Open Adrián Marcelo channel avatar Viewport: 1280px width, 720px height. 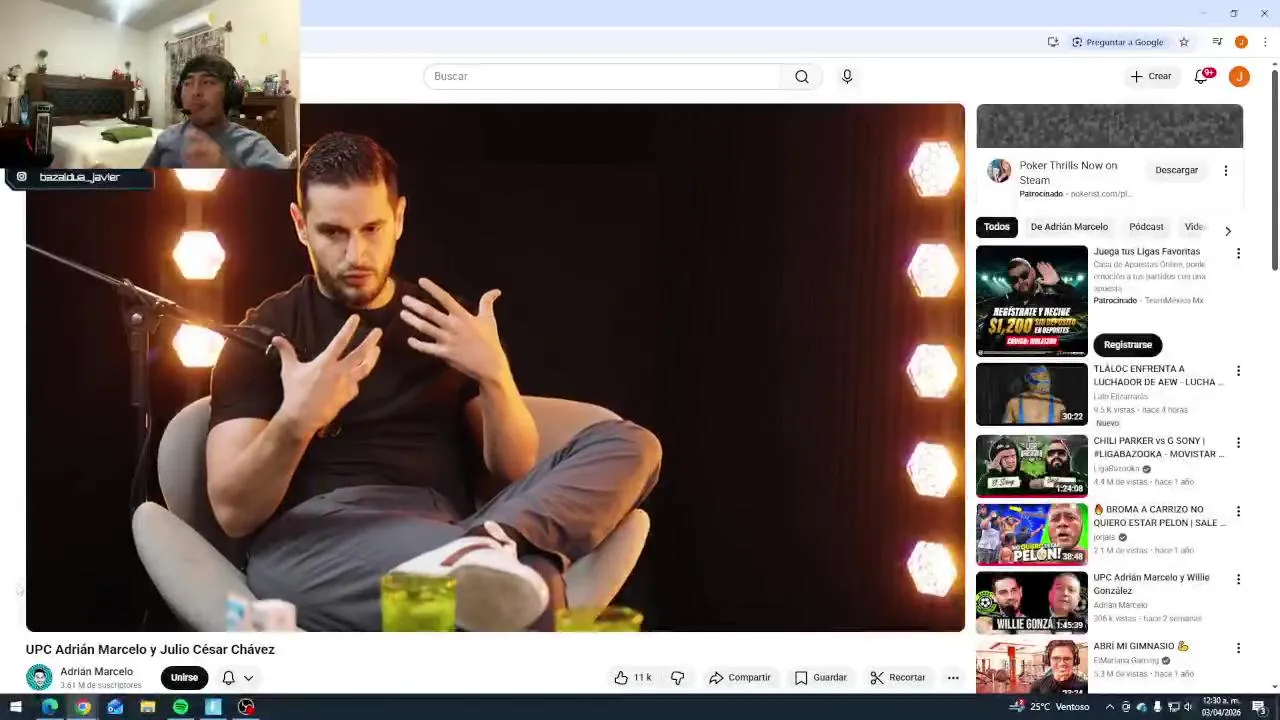(x=39, y=678)
